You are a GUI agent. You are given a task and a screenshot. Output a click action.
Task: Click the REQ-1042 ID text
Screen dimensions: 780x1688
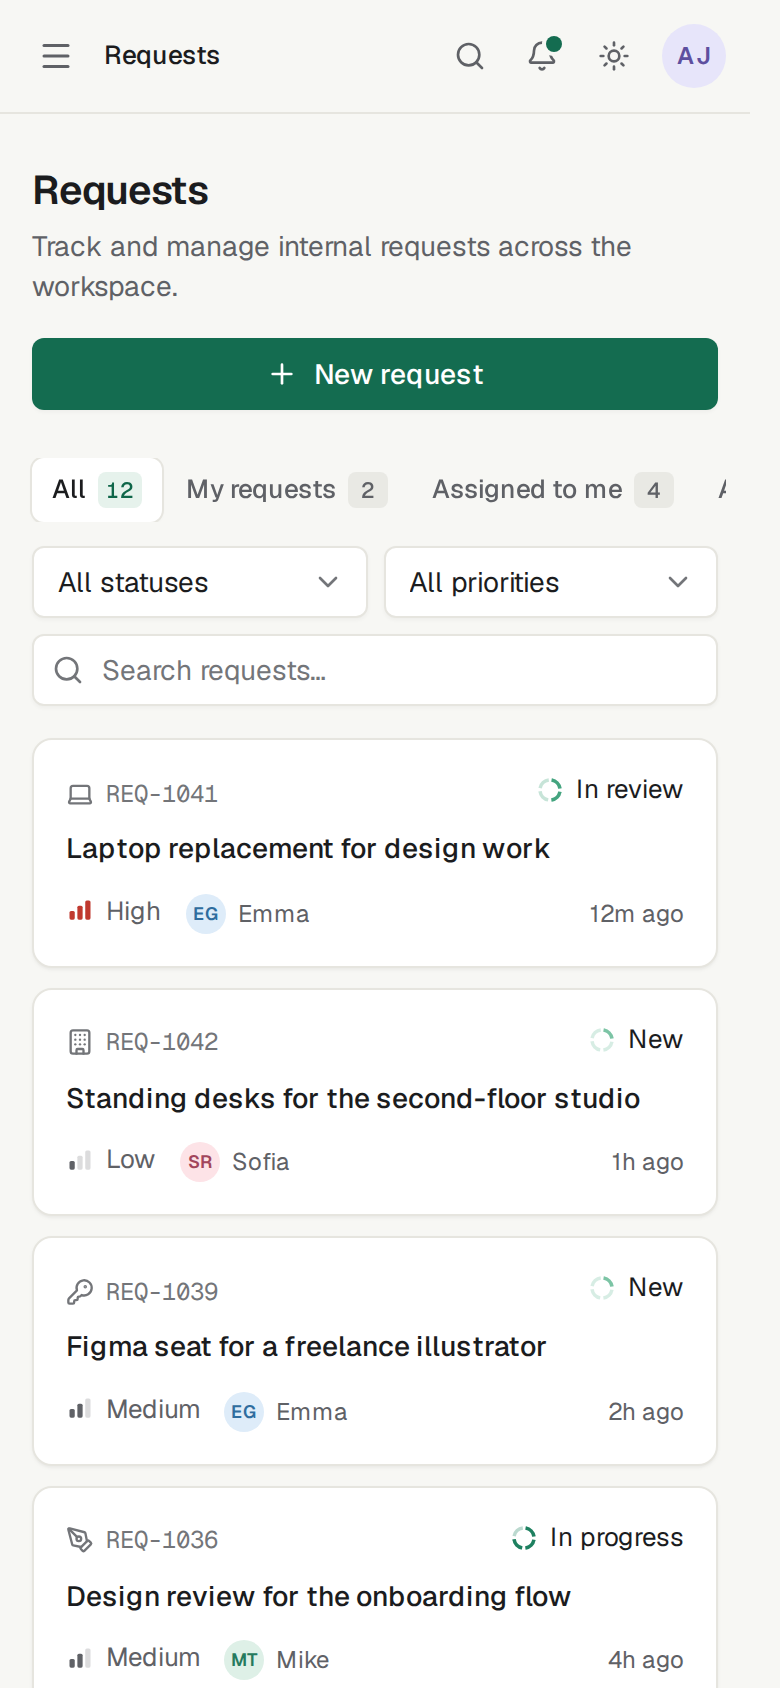(162, 1042)
